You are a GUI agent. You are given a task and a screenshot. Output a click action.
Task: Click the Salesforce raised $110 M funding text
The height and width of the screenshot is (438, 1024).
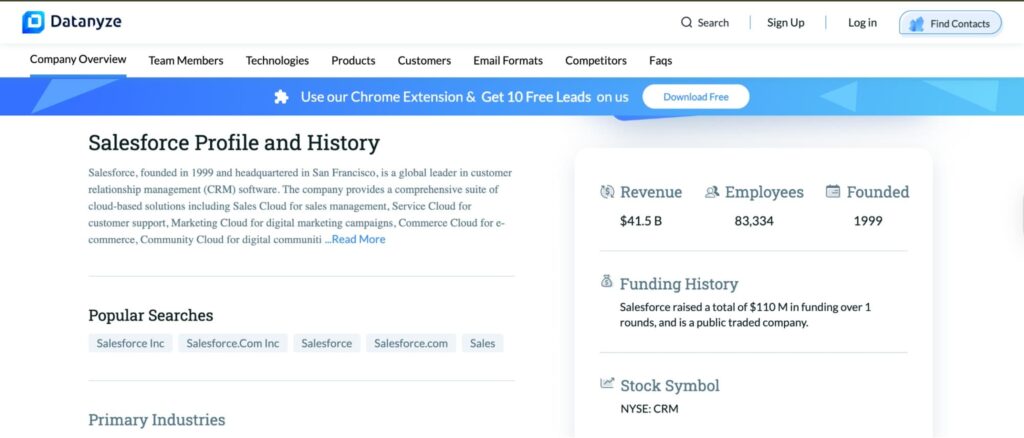[745, 315]
